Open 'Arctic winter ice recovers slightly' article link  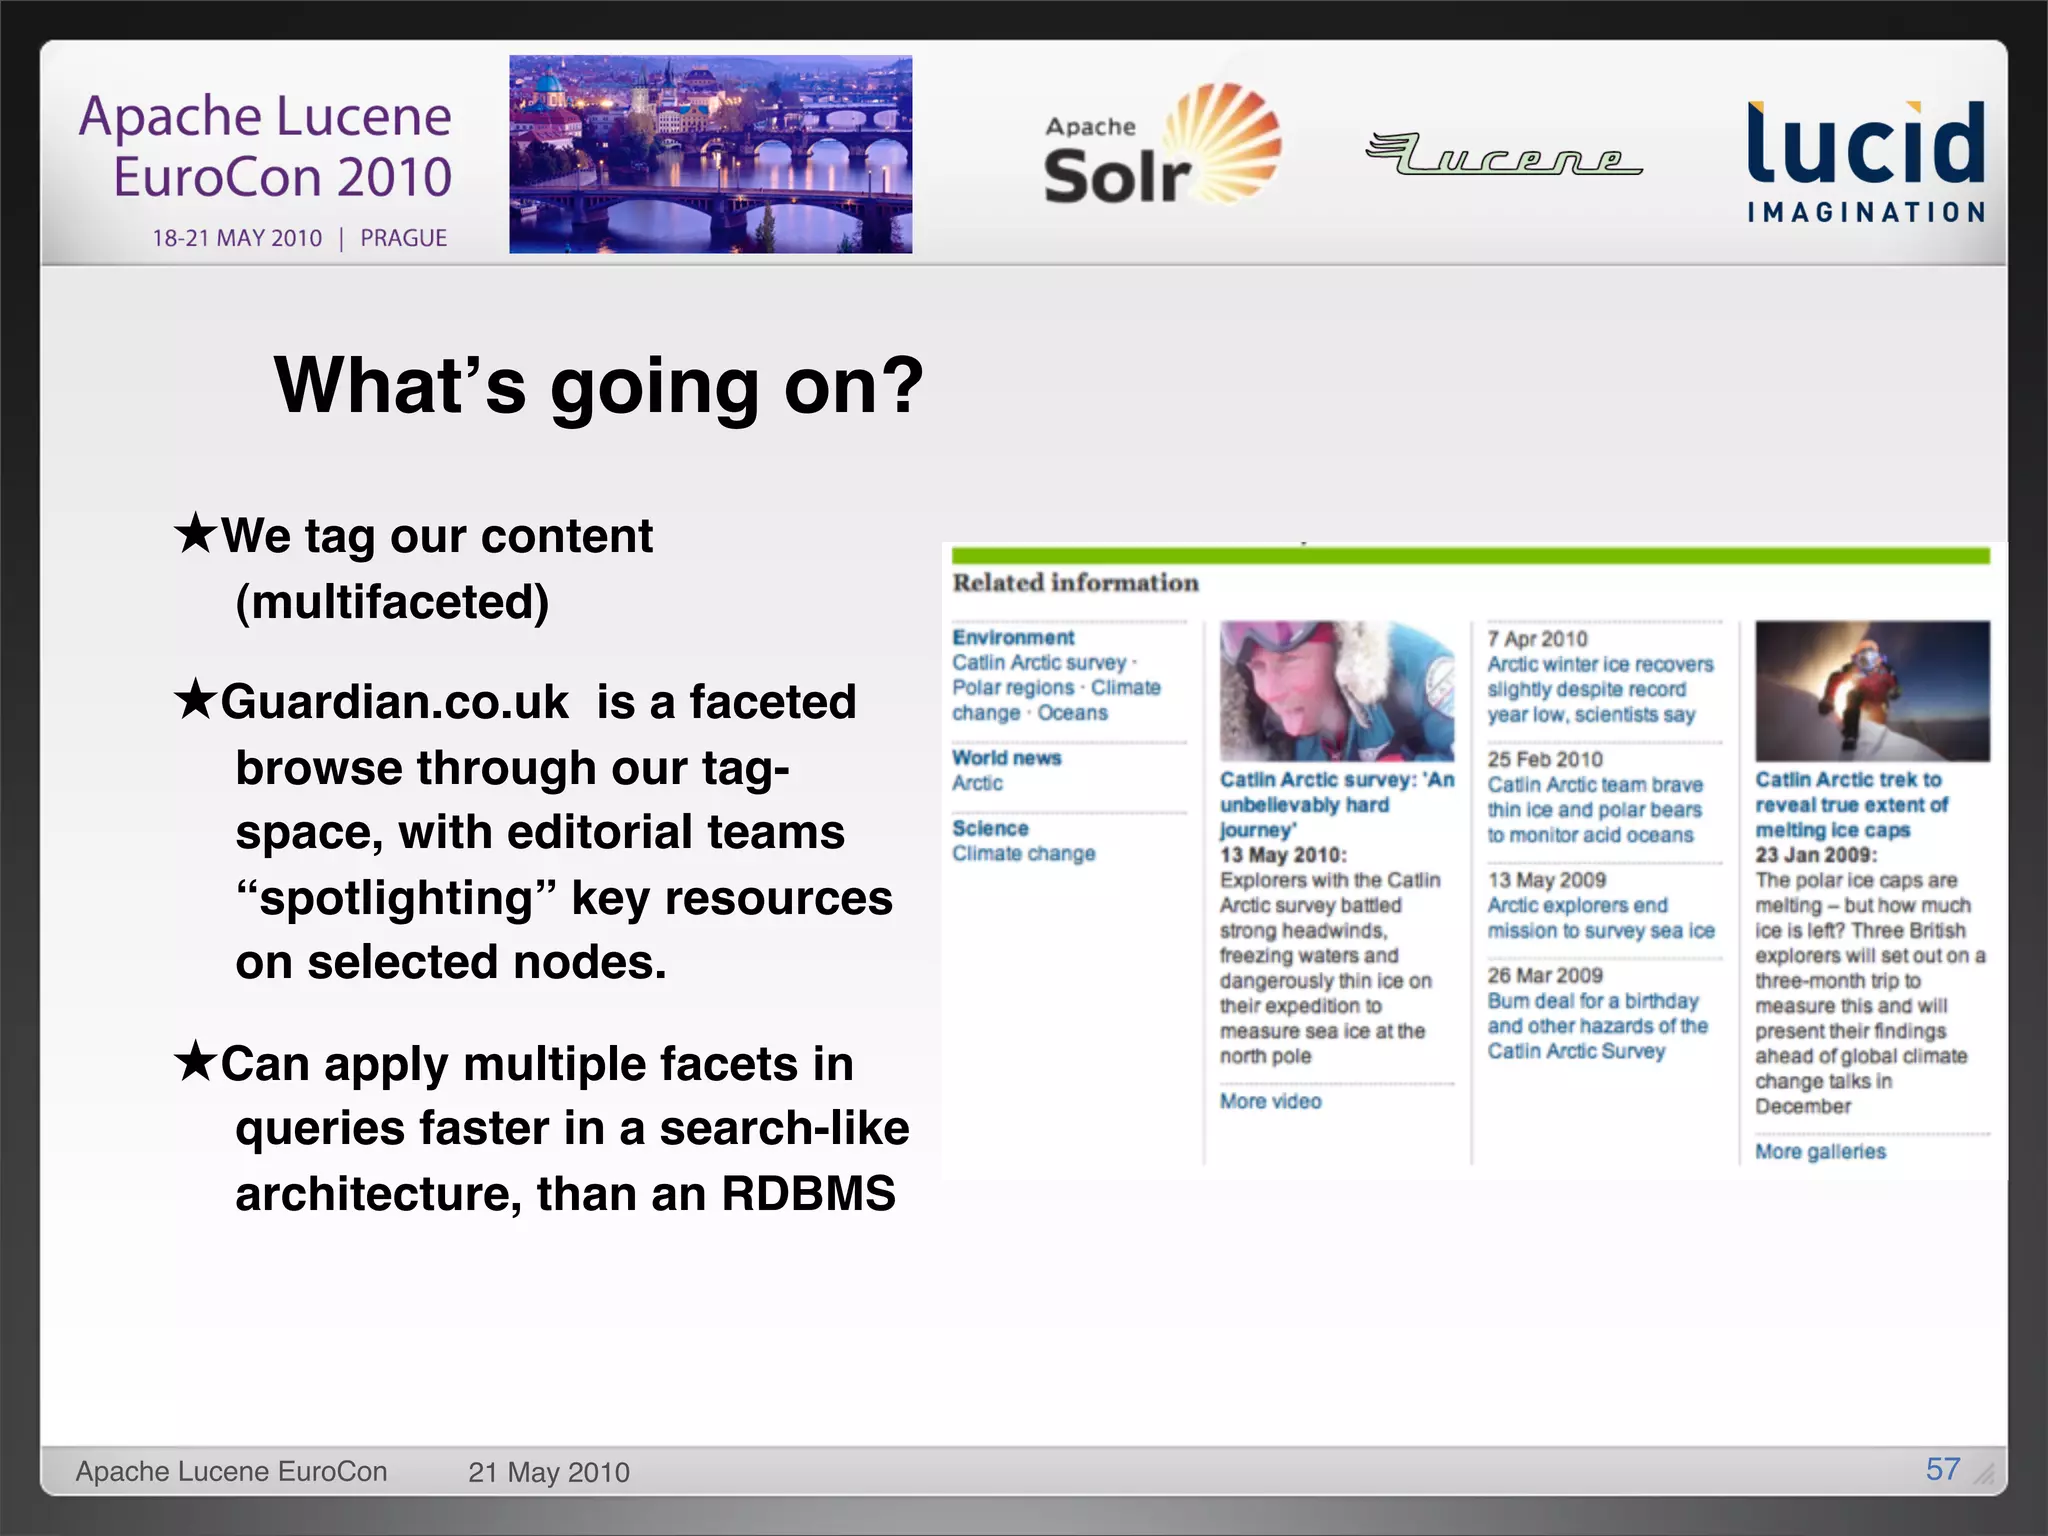(1600, 689)
